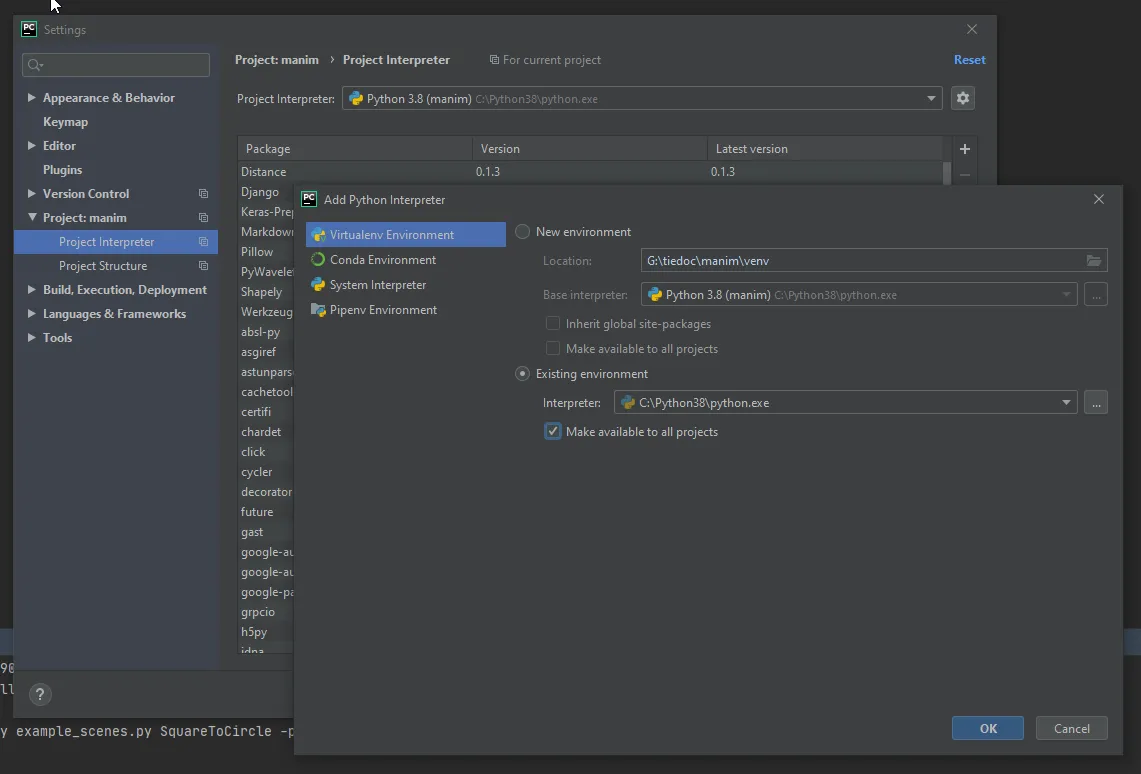The height and width of the screenshot is (774, 1141).
Task: Browse folder icon in the Location field
Action: tap(1093, 260)
